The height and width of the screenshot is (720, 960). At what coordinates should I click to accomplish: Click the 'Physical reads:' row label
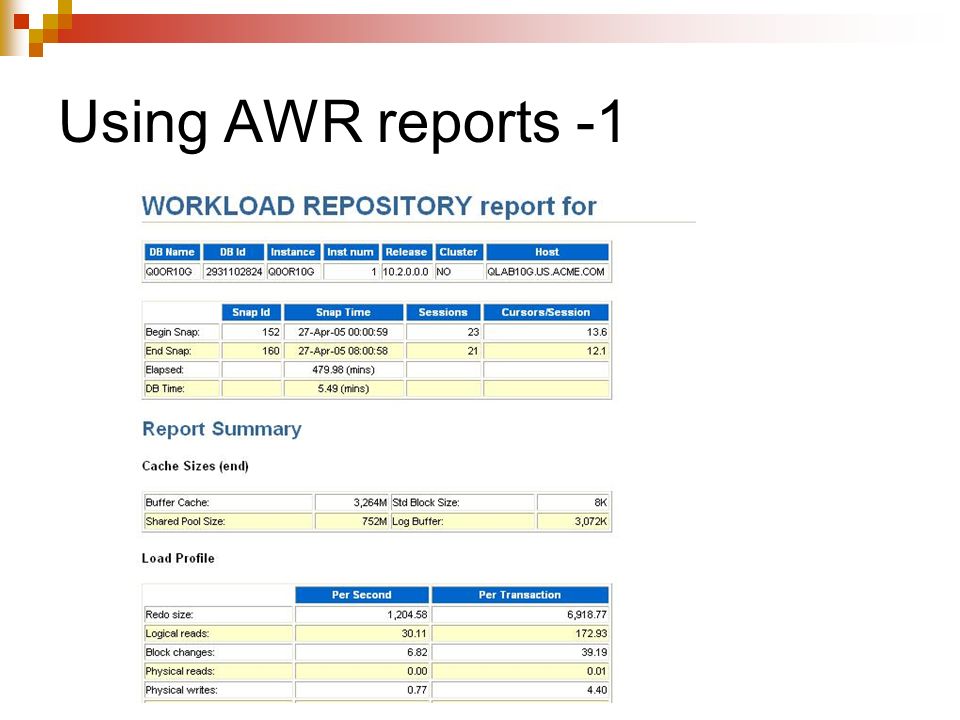click(x=180, y=672)
